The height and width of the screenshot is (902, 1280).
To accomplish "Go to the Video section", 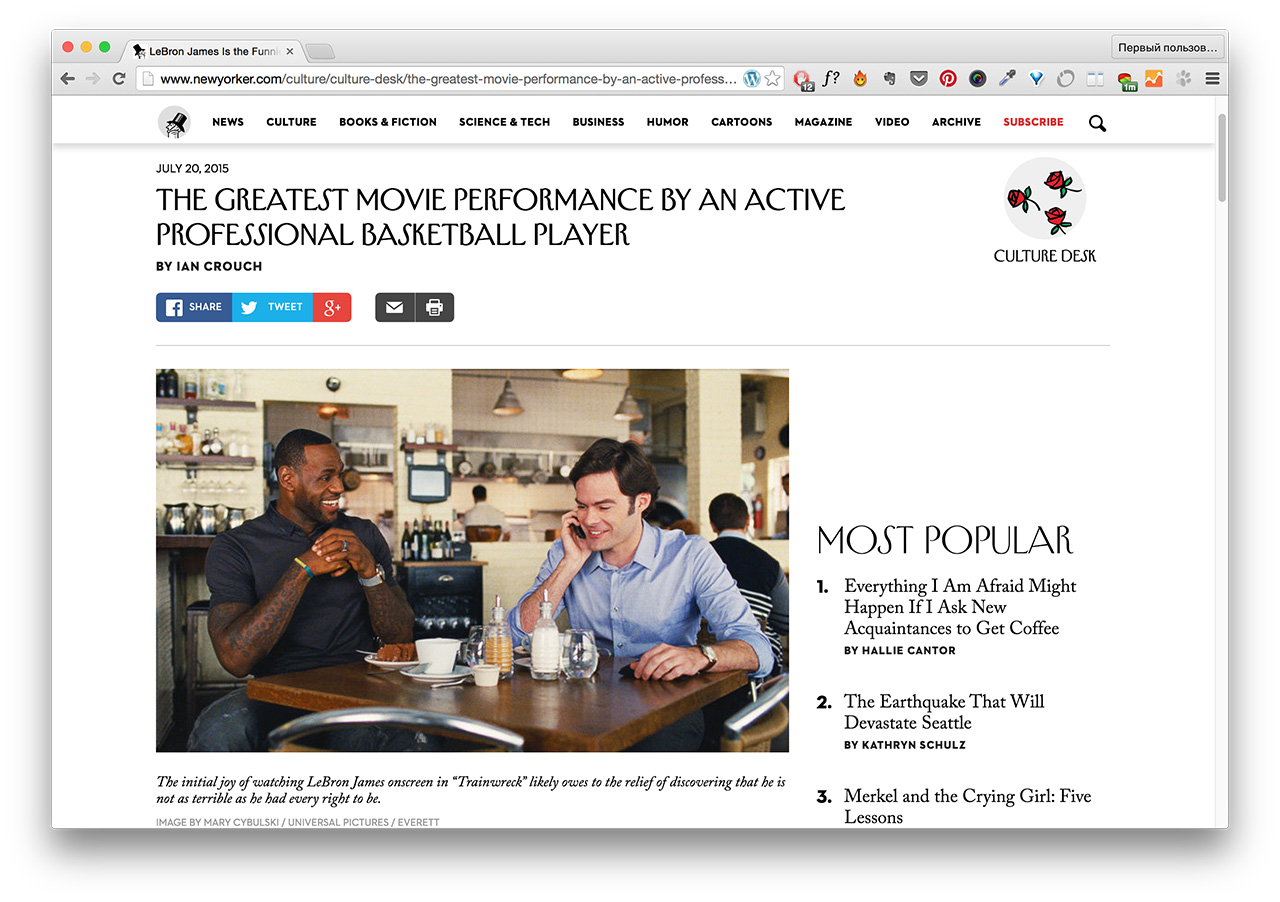I will click(892, 122).
